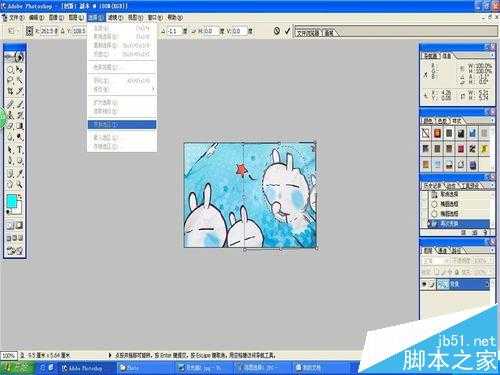
Task: Select the Path Selection tool
Action: pyautogui.click(x=10, y=150)
